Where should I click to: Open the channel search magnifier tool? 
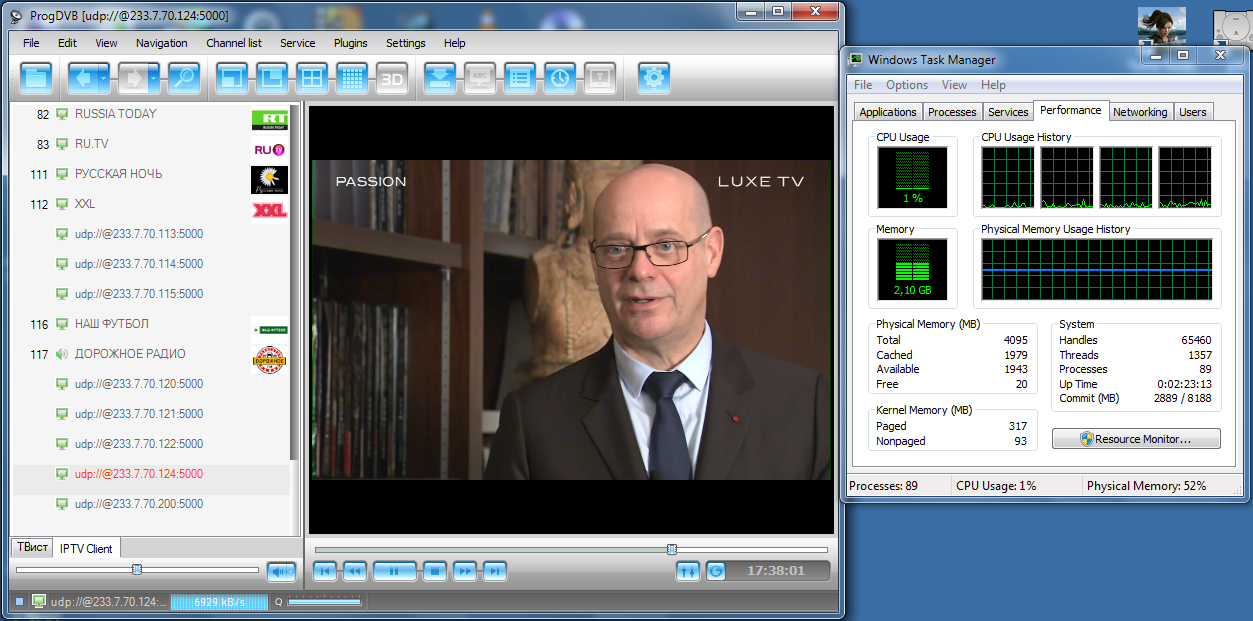point(183,78)
